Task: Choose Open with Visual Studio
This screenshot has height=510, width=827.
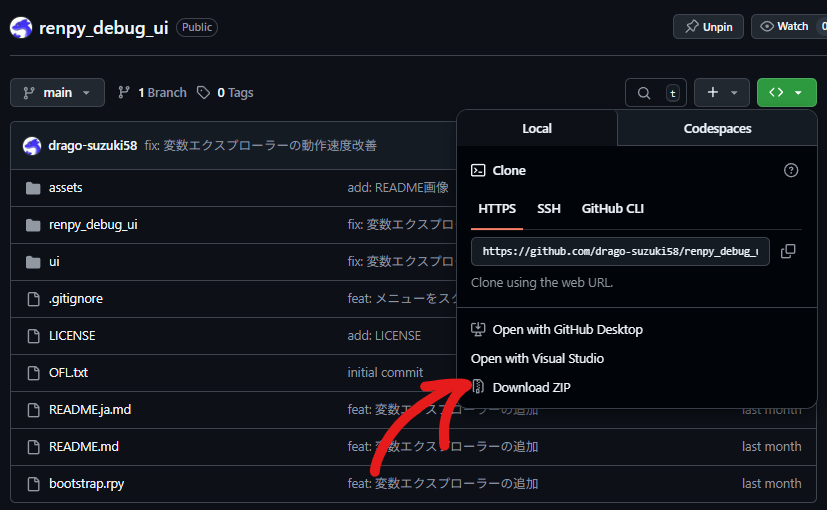Action: [537, 359]
